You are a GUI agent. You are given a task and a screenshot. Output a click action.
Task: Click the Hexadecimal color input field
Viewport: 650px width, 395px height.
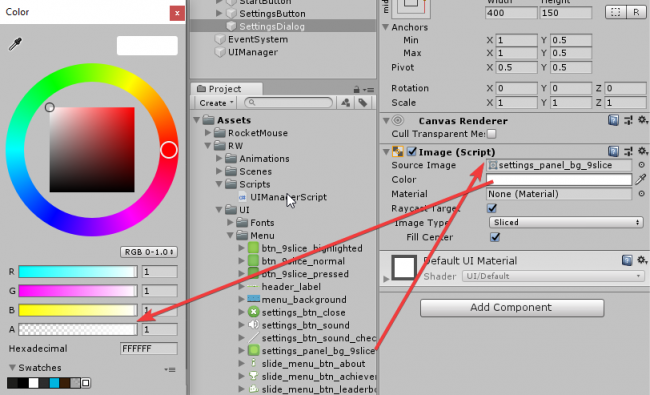(149, 349)
